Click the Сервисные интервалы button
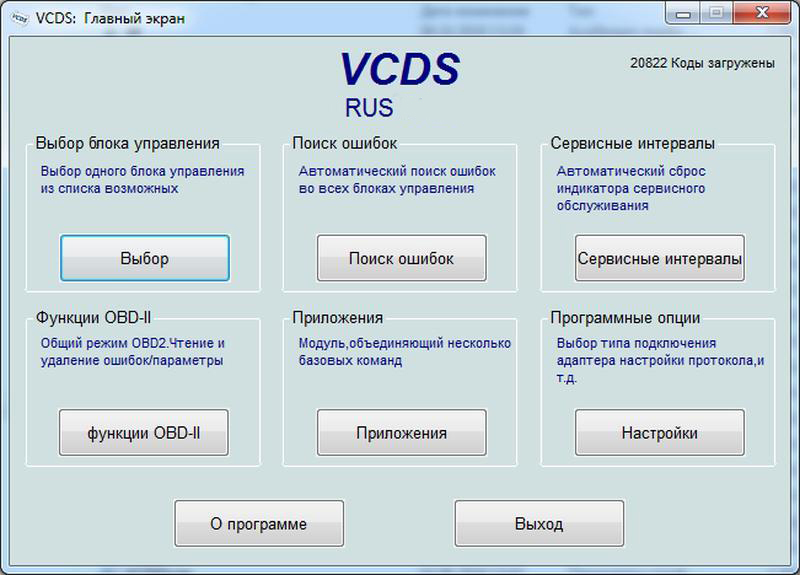This screenshot has height=575, width=800. tap(660, 258)
